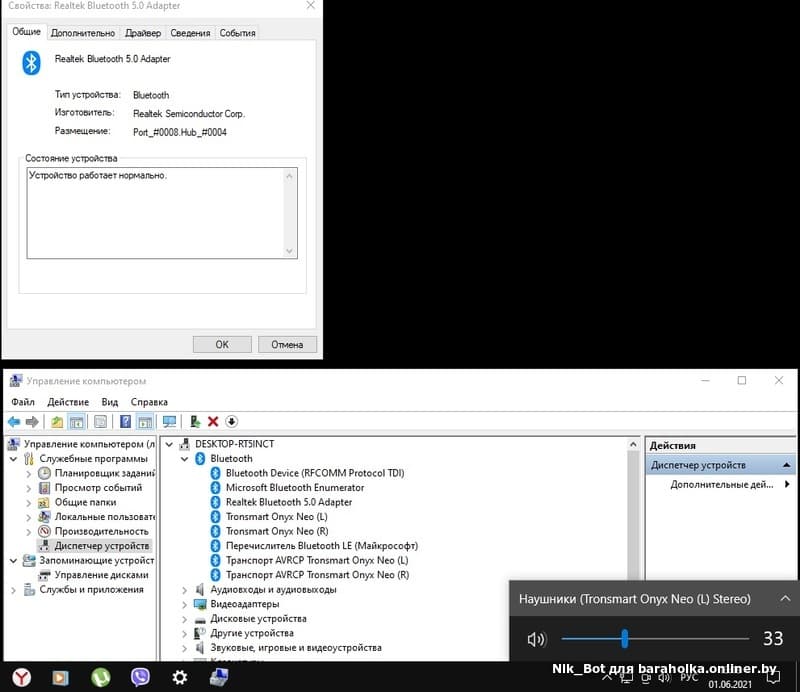Select Просмотр событий in left tree
The height and width of the screenshot is (692, 800).
click(x=98, y=487)
